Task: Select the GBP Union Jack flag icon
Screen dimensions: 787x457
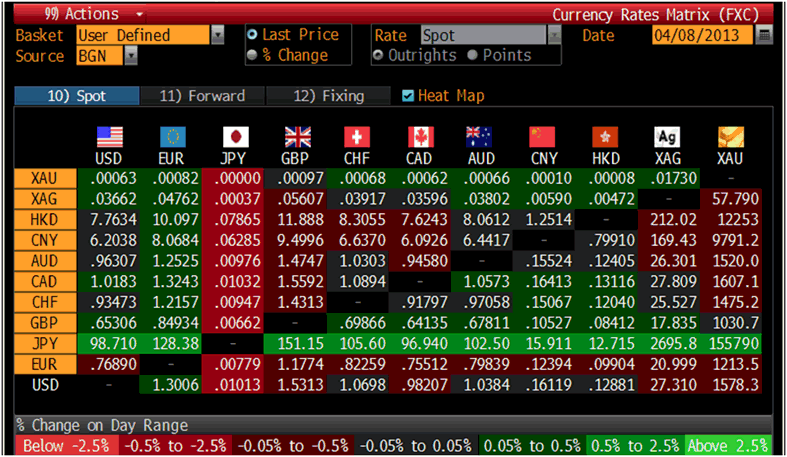Action: click(295, 137)
